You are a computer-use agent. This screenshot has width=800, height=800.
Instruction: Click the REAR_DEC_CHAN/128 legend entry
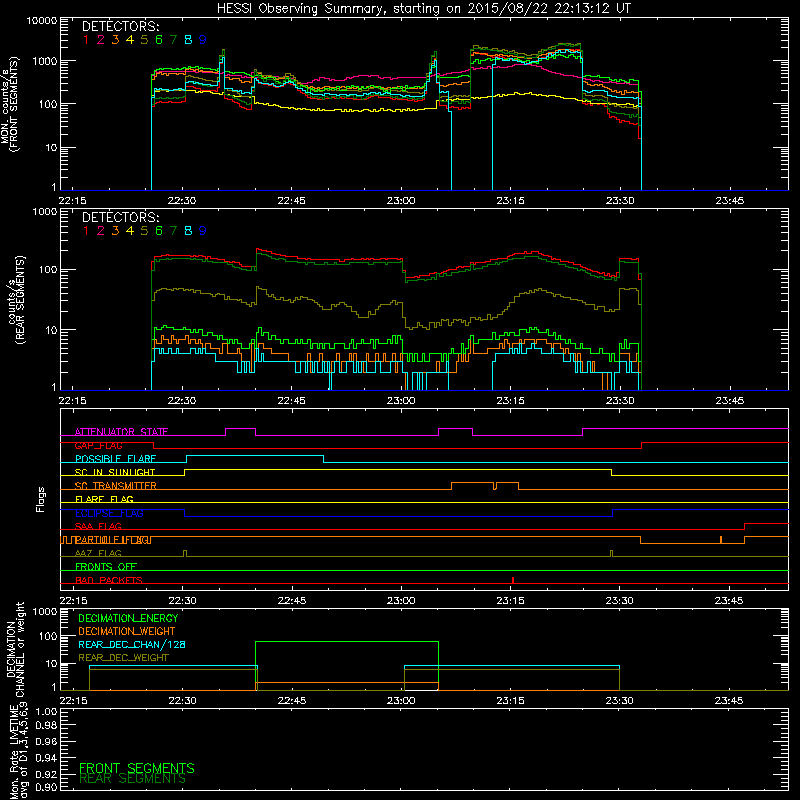132,644
